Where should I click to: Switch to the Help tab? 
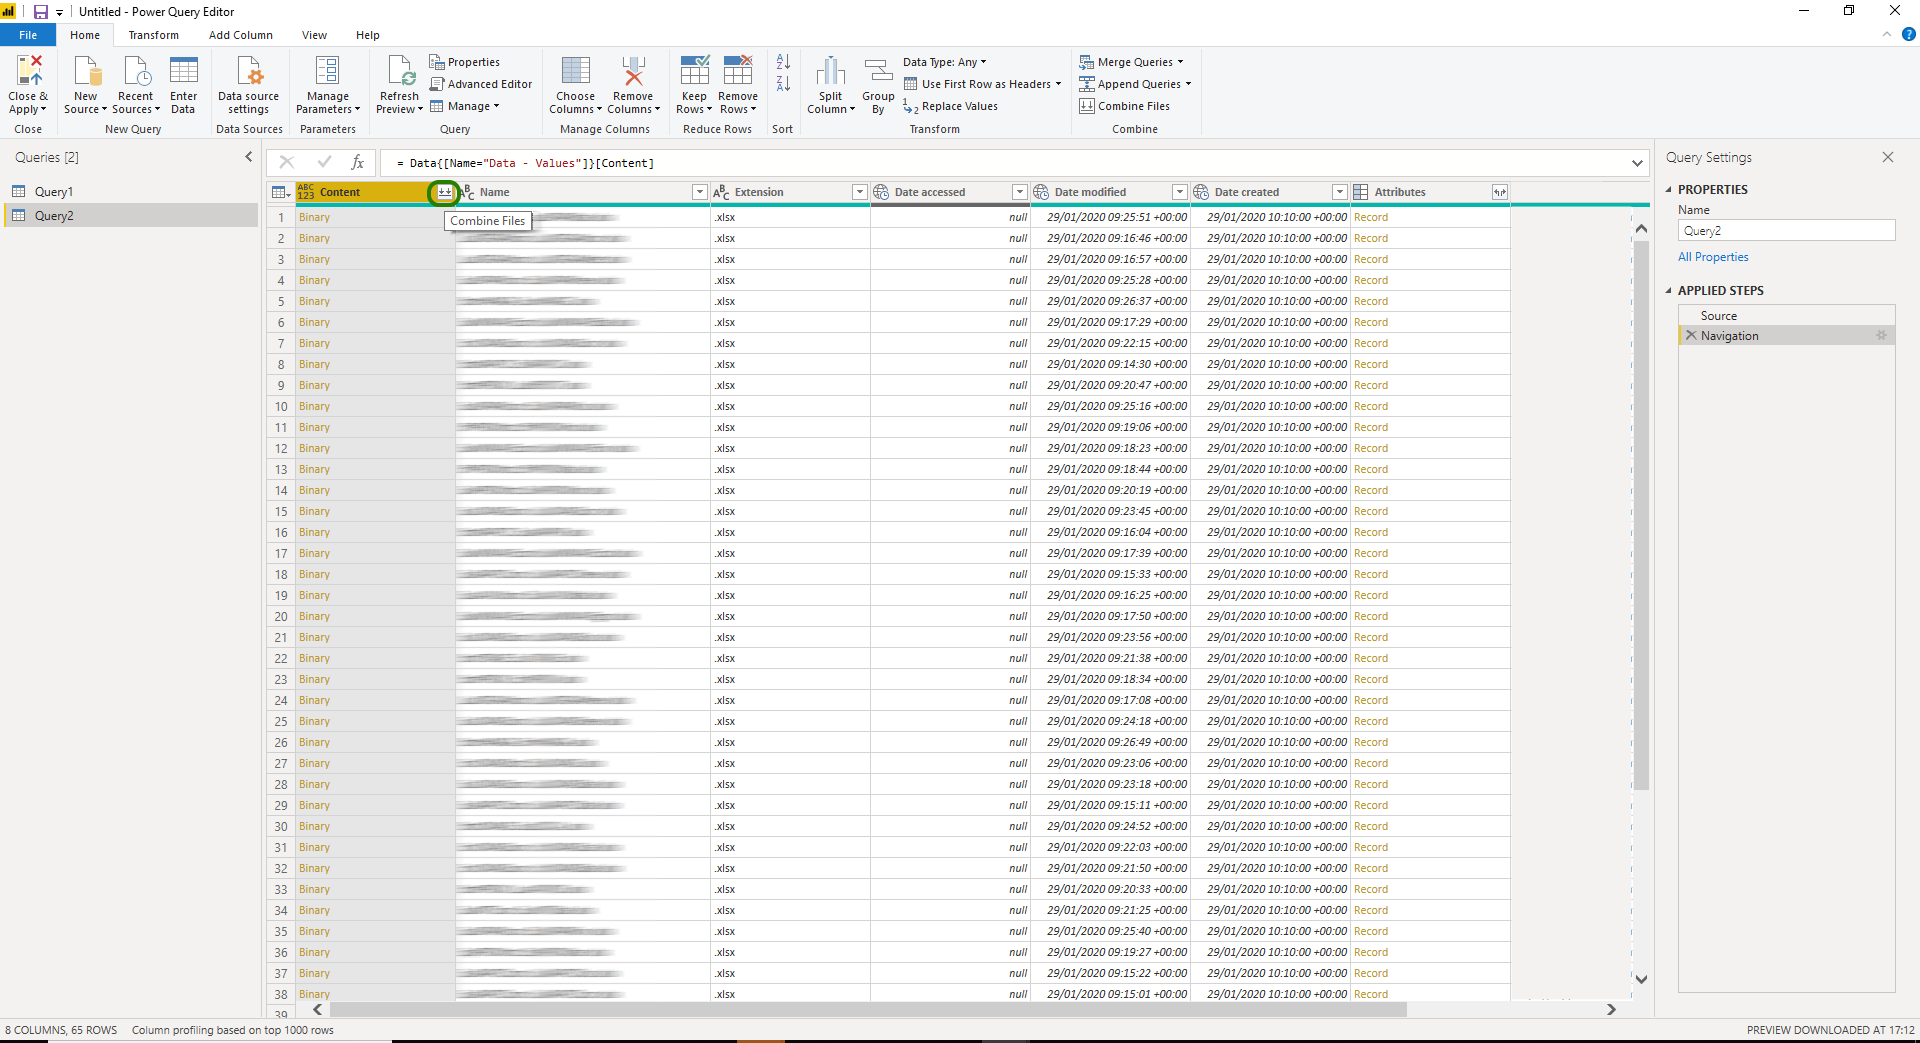pos(368,35)
